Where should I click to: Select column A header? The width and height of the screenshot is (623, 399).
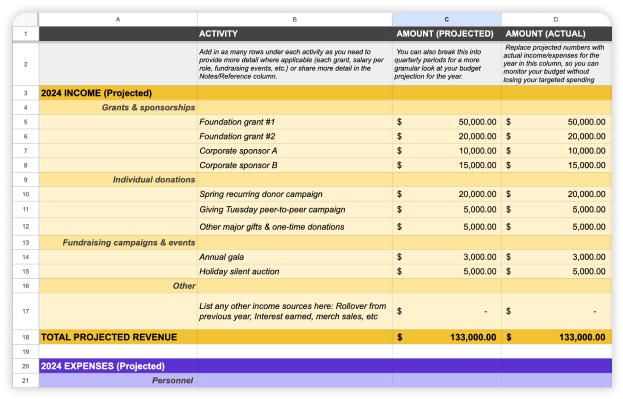point(118,19)
